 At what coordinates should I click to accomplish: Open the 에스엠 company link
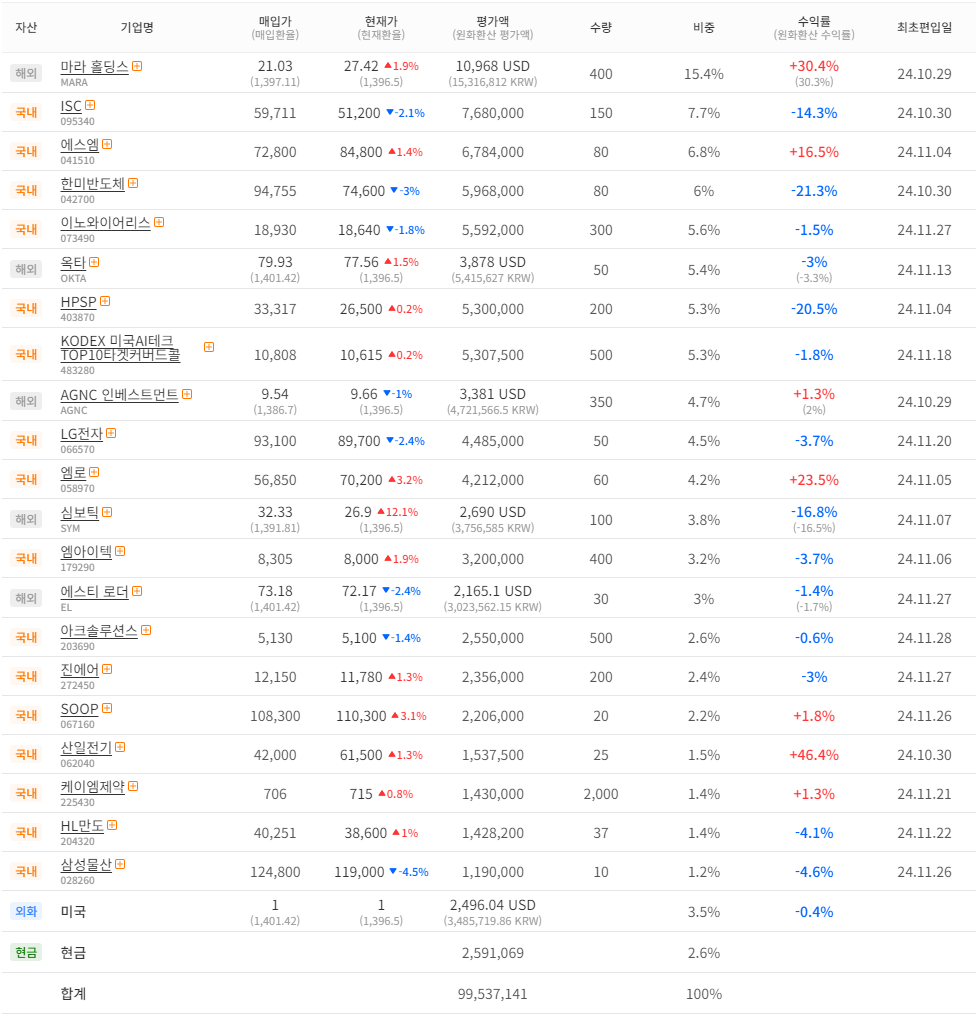[x=80, y=144]
